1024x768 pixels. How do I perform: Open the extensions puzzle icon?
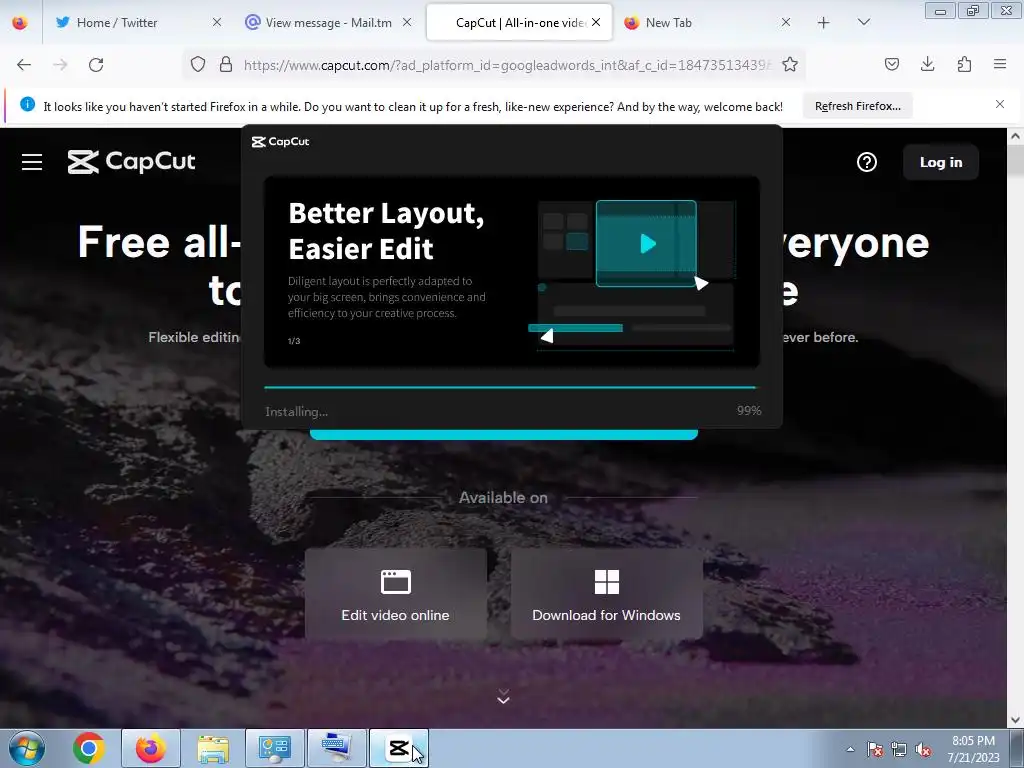964,64
